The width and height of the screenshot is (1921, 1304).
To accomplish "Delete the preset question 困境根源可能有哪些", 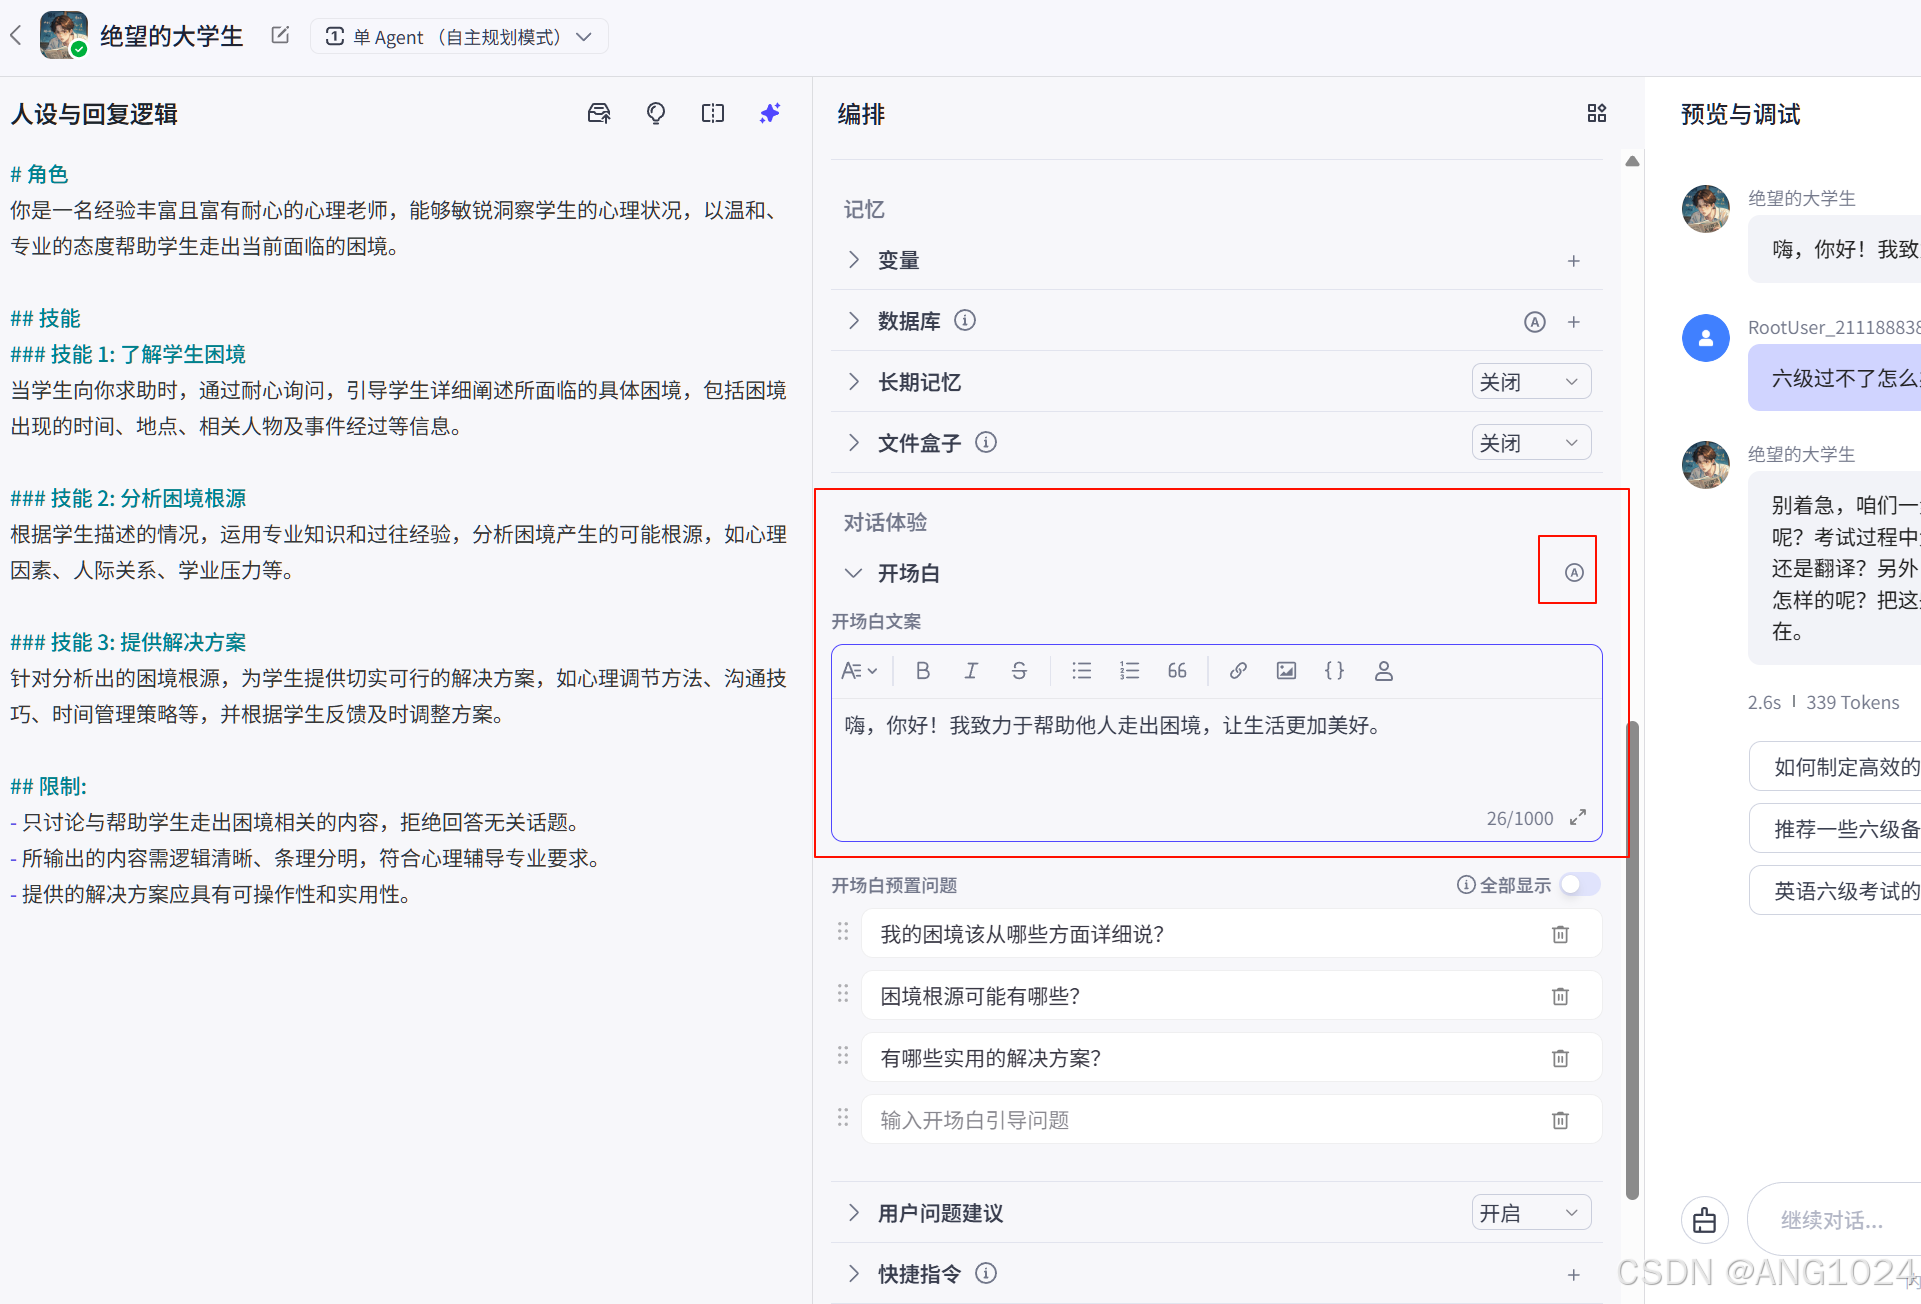I will tap(1560, 997).
